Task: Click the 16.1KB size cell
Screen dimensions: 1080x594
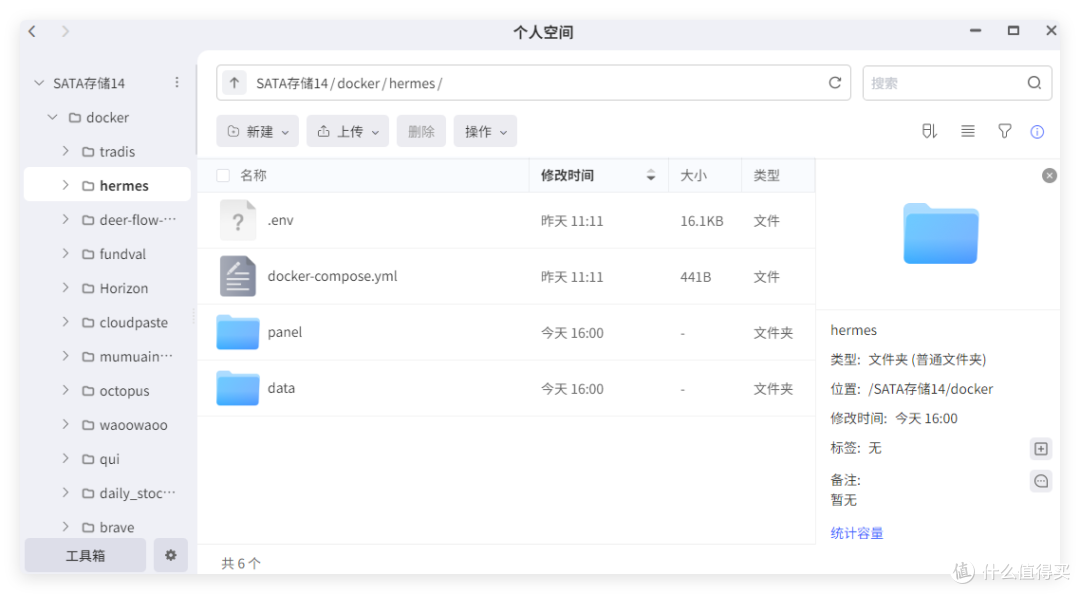Action: point(701,221)
